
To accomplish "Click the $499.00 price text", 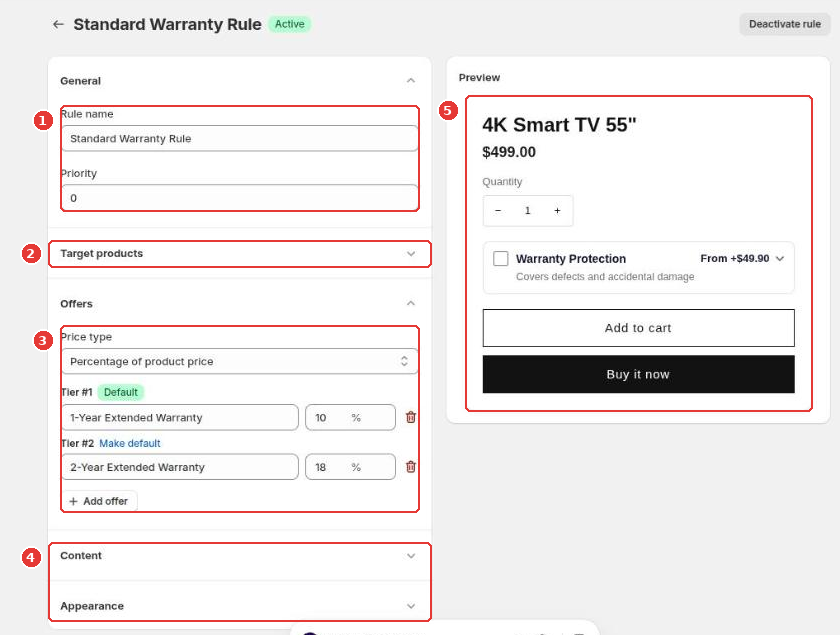I will point(509,152).
